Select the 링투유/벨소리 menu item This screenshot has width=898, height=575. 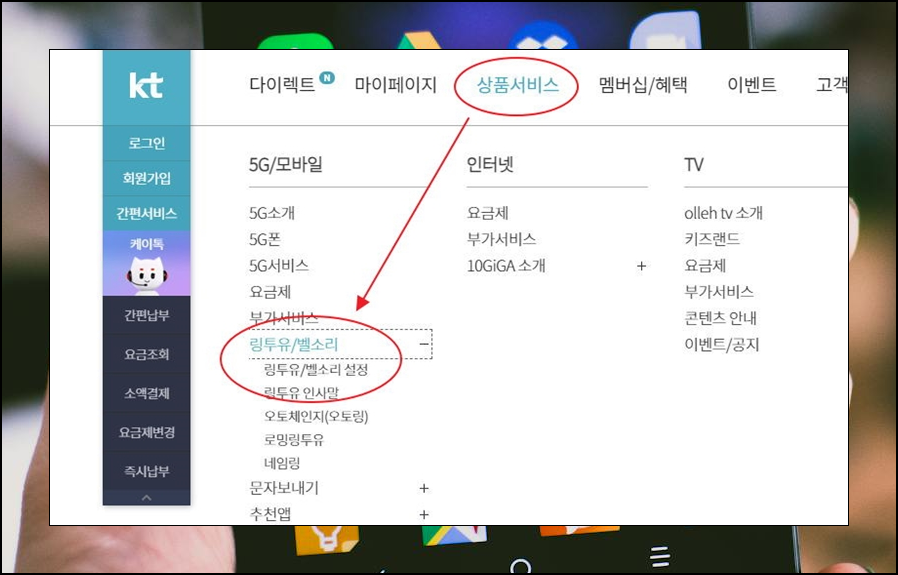pos(294,344)
